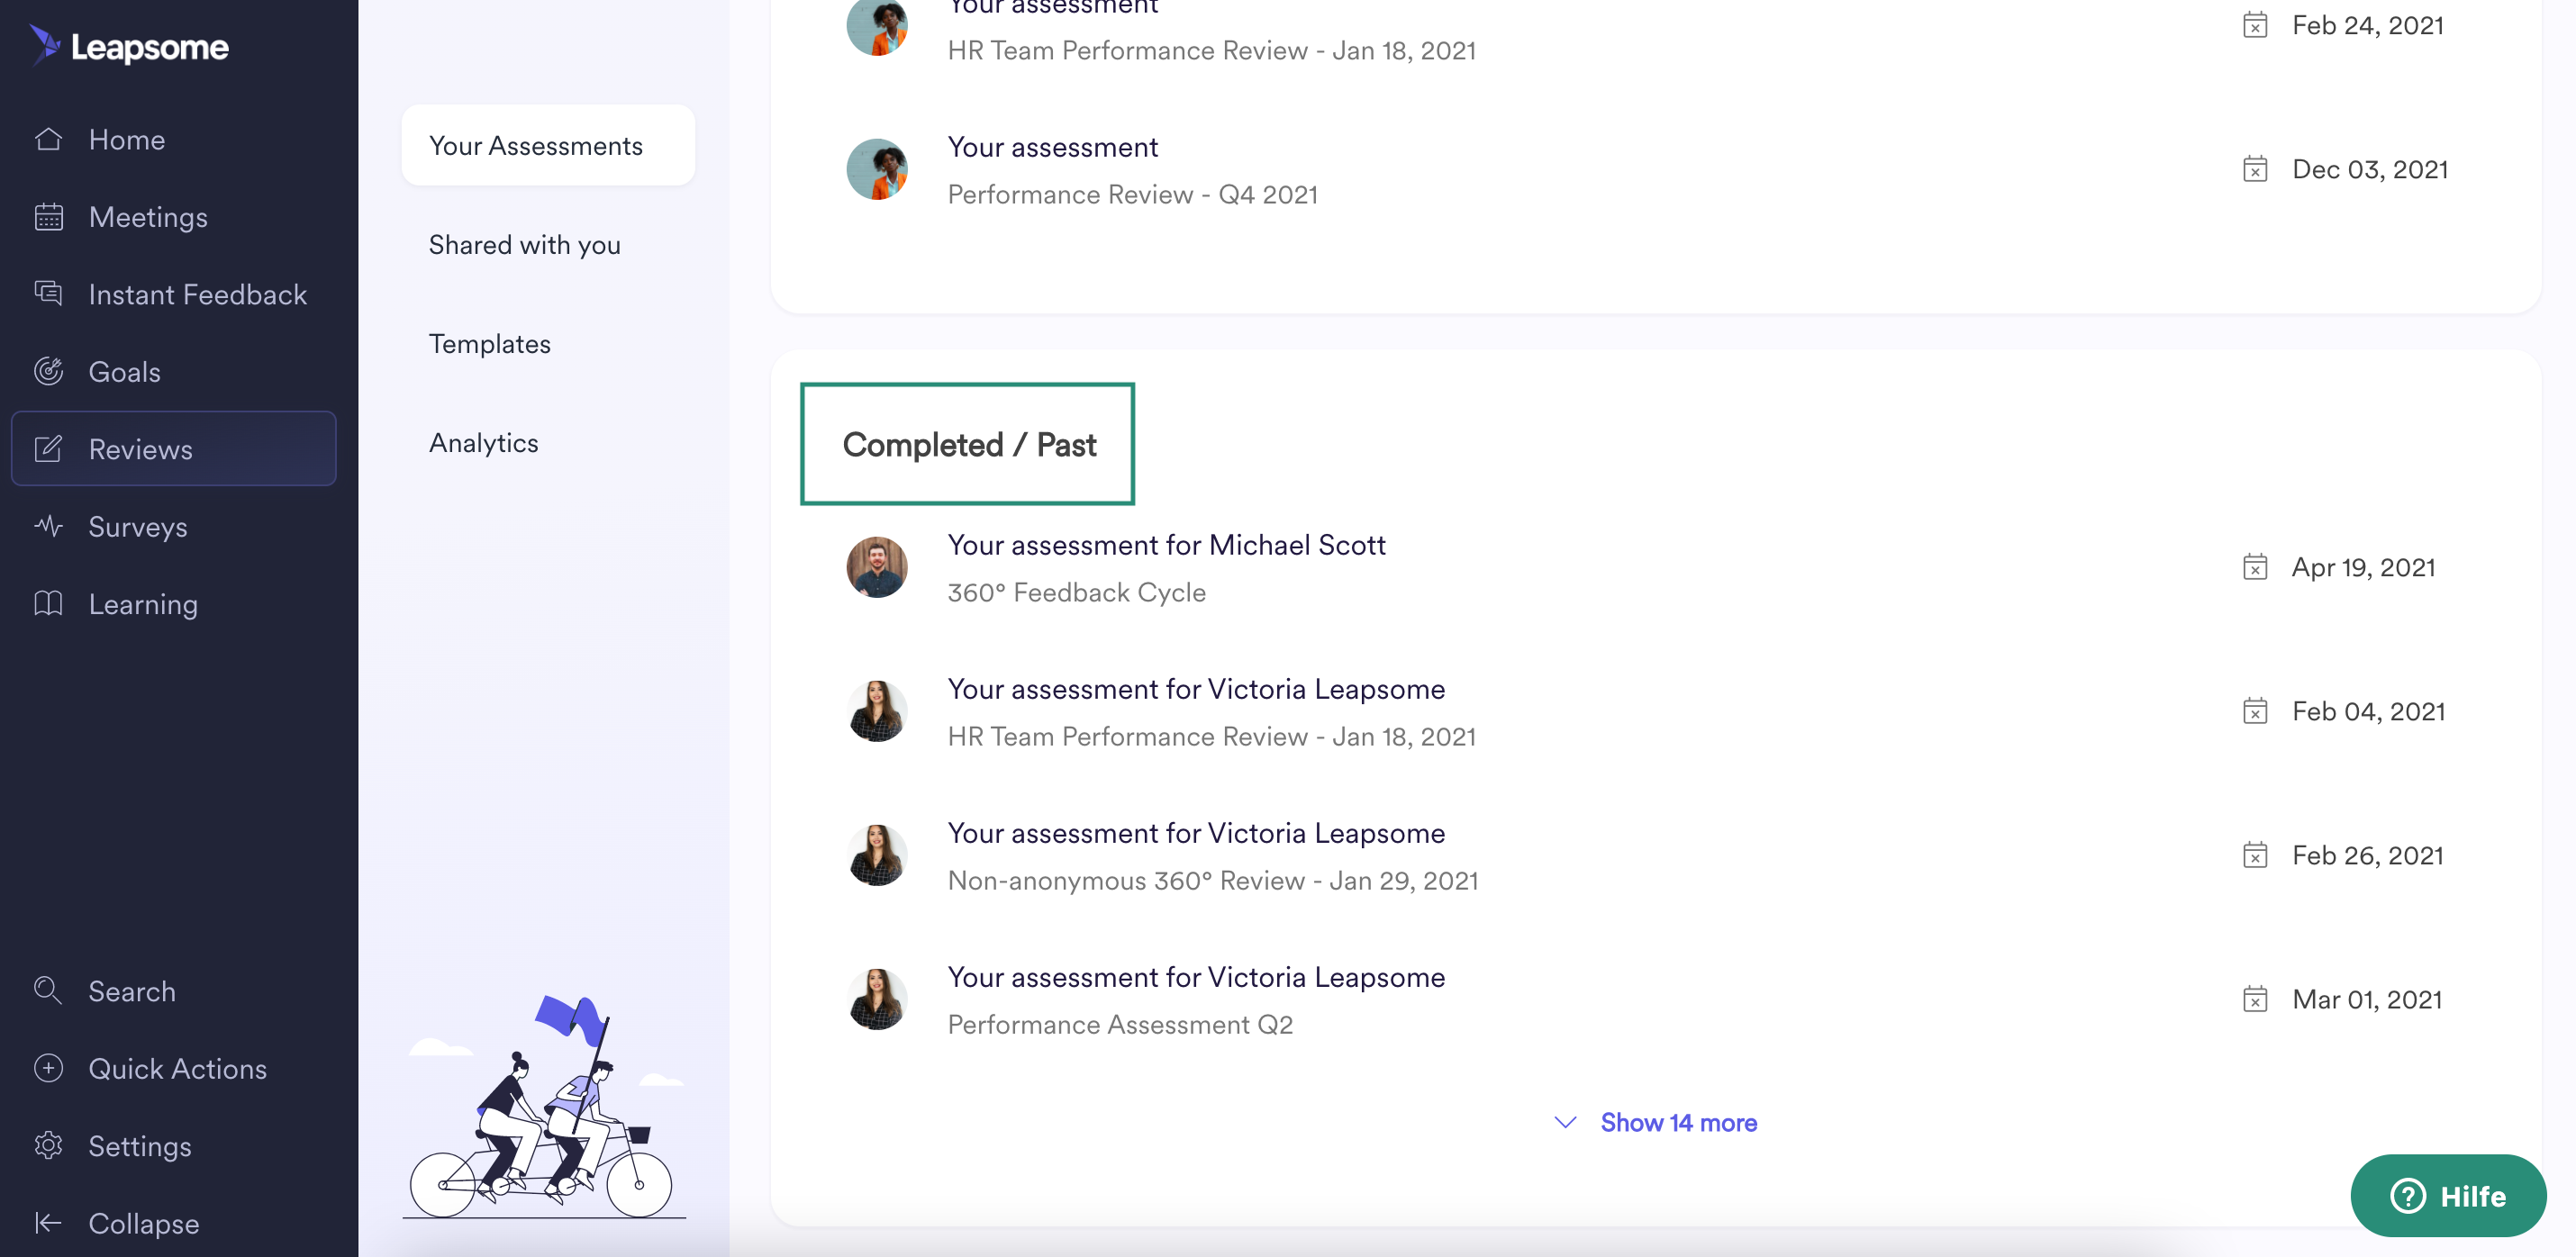The image size is (2576, 1257).
Task: Click the Meetings calendar icon
Action: [48, 217]
